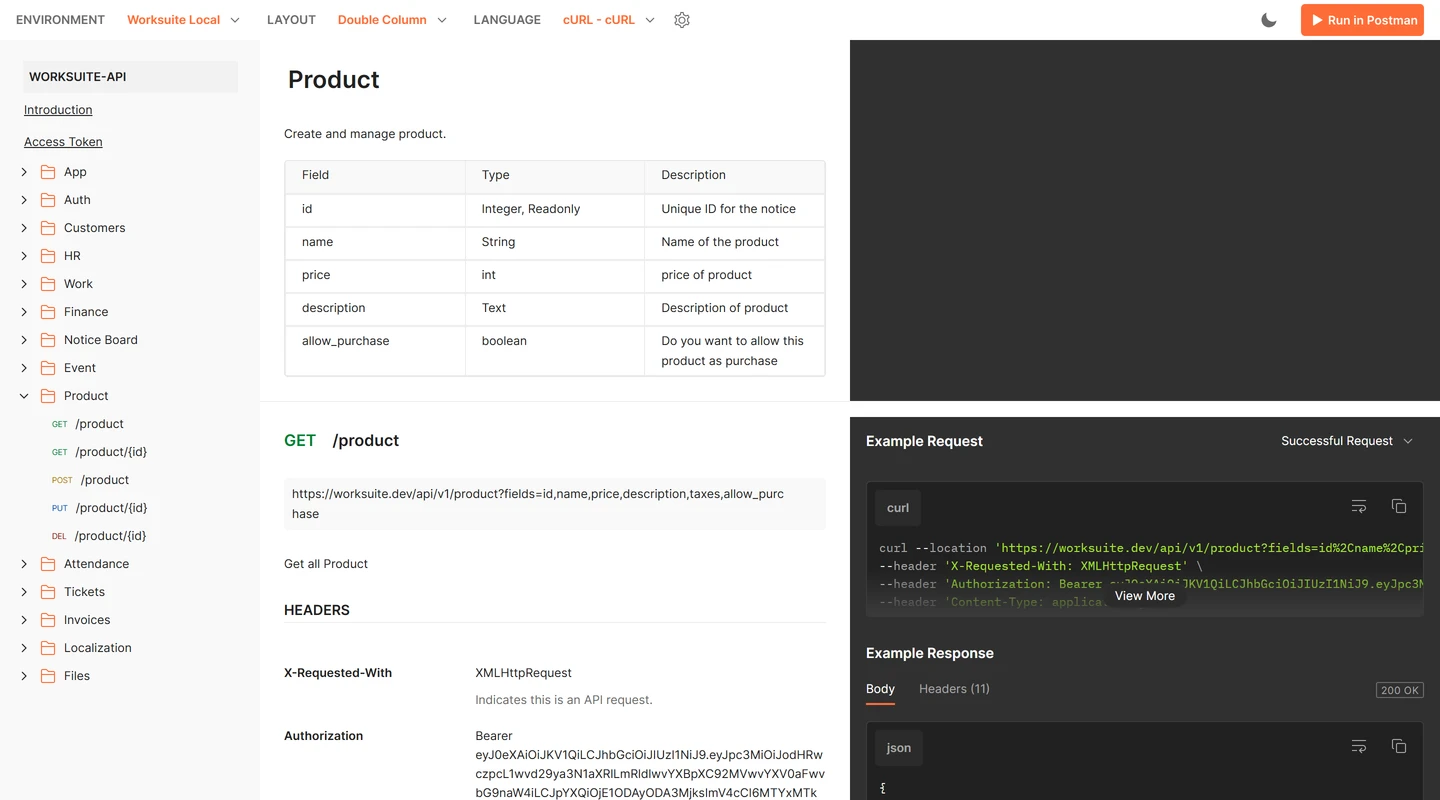This screenshot has height=800, width=1440.
Task: Open the Introduction link
Action: point(58,110)
